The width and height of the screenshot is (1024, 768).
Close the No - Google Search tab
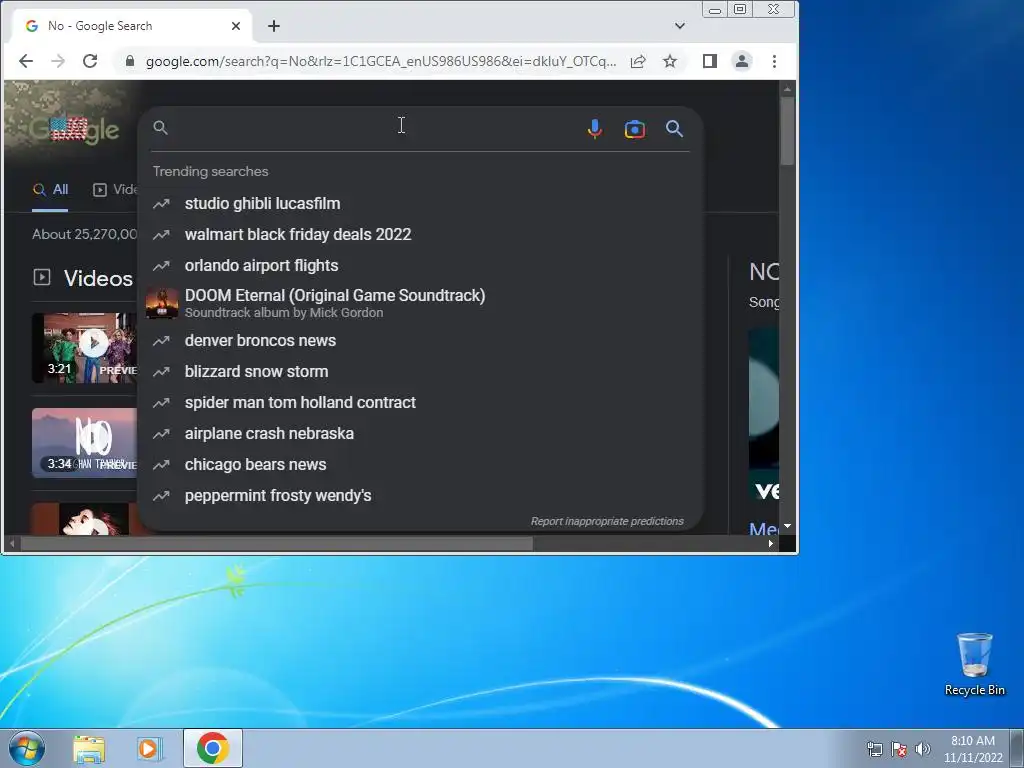(x=236, y=26)
